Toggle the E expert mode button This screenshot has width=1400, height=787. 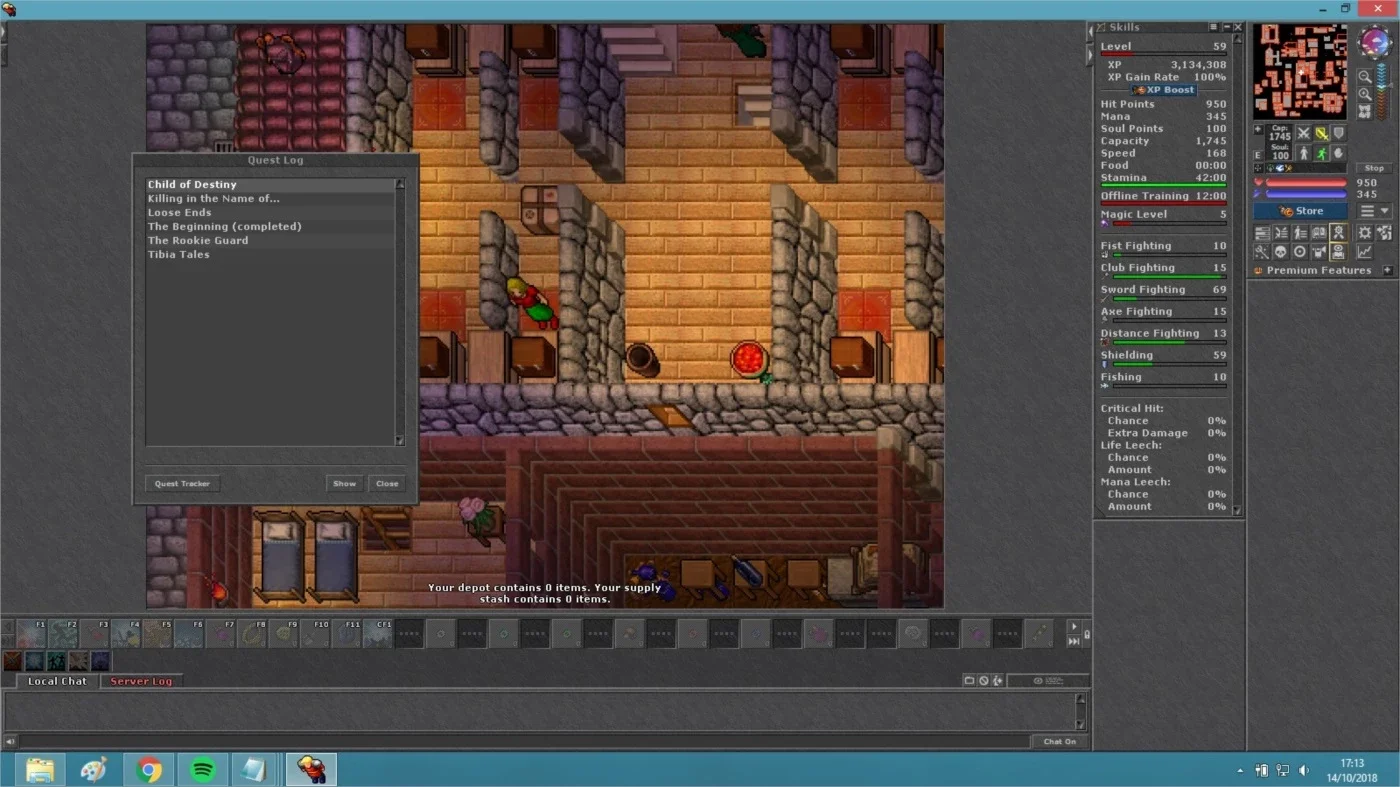(1258, 155)
